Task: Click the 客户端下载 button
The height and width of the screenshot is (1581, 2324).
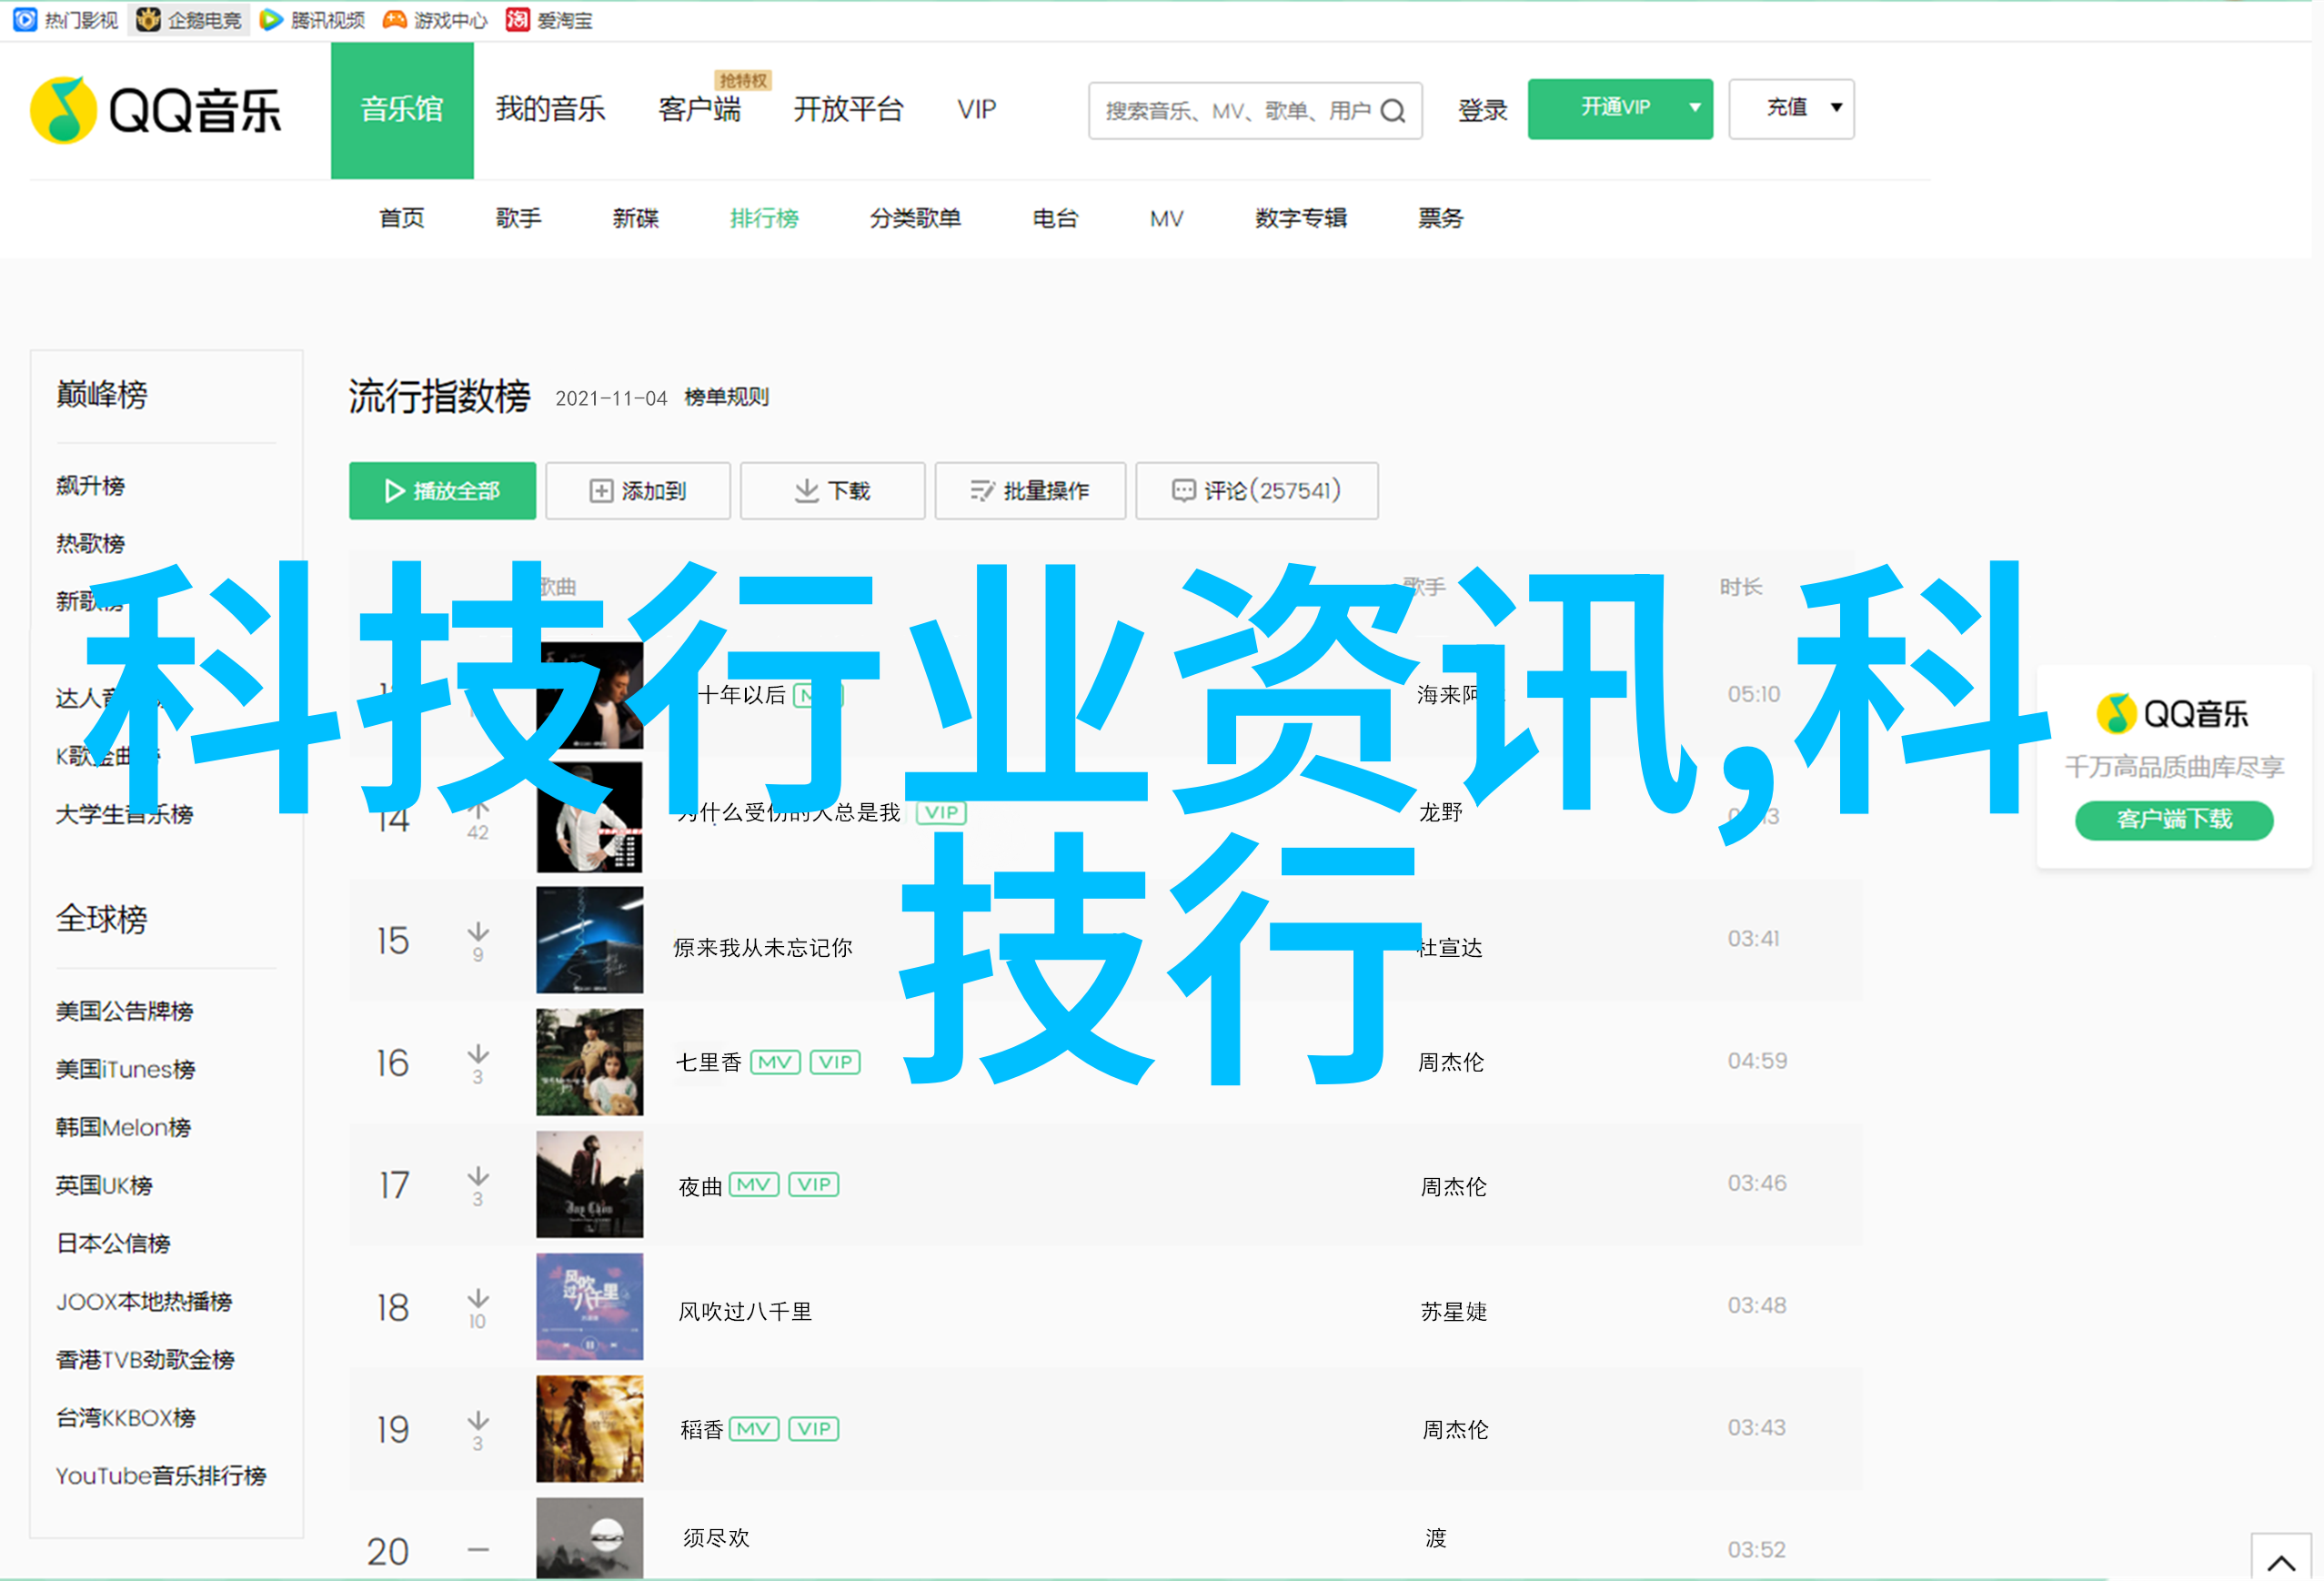Action: 2173,819
